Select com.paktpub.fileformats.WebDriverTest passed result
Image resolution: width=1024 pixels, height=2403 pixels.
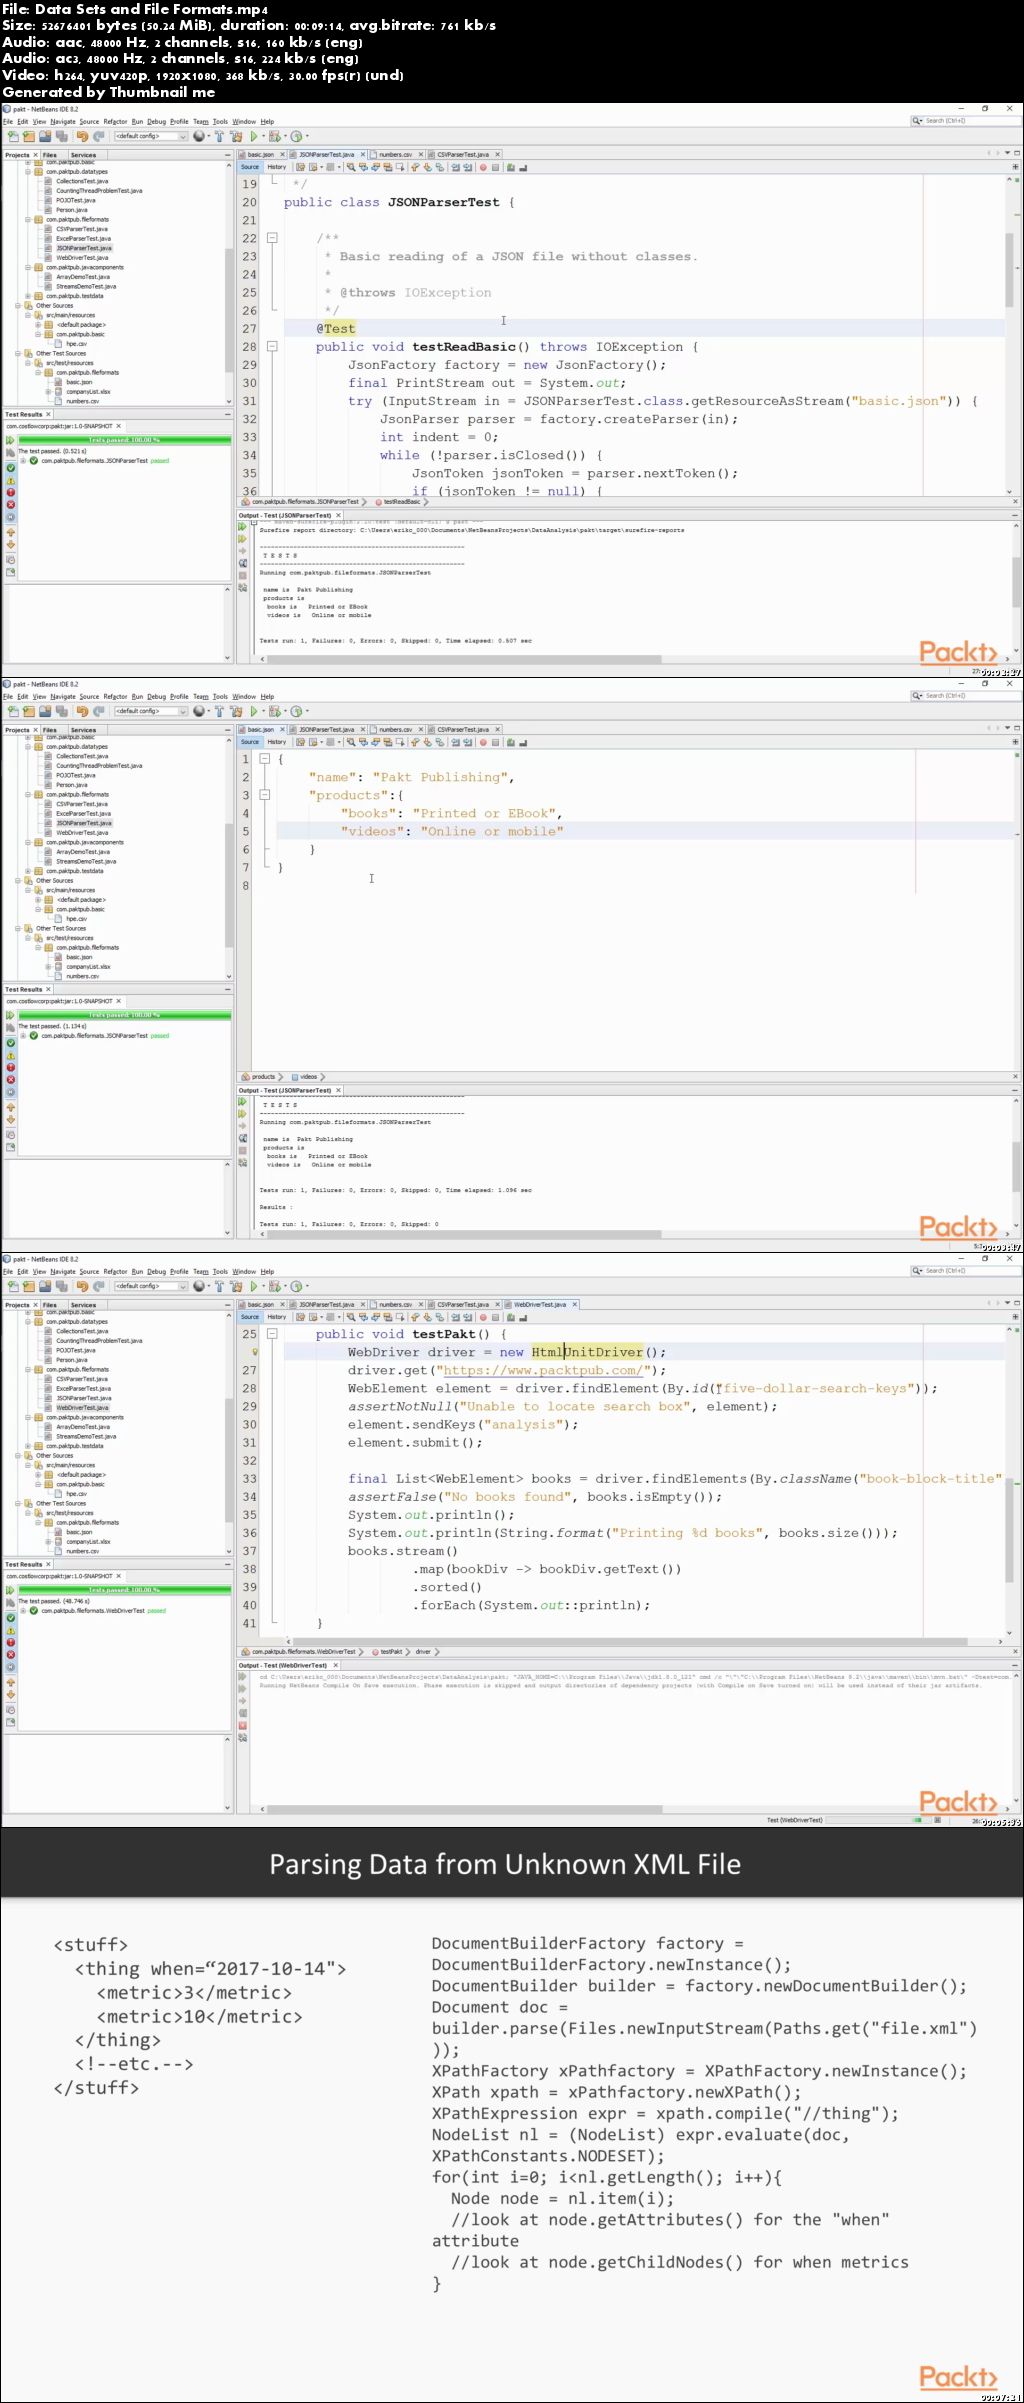click(98, 1610)
